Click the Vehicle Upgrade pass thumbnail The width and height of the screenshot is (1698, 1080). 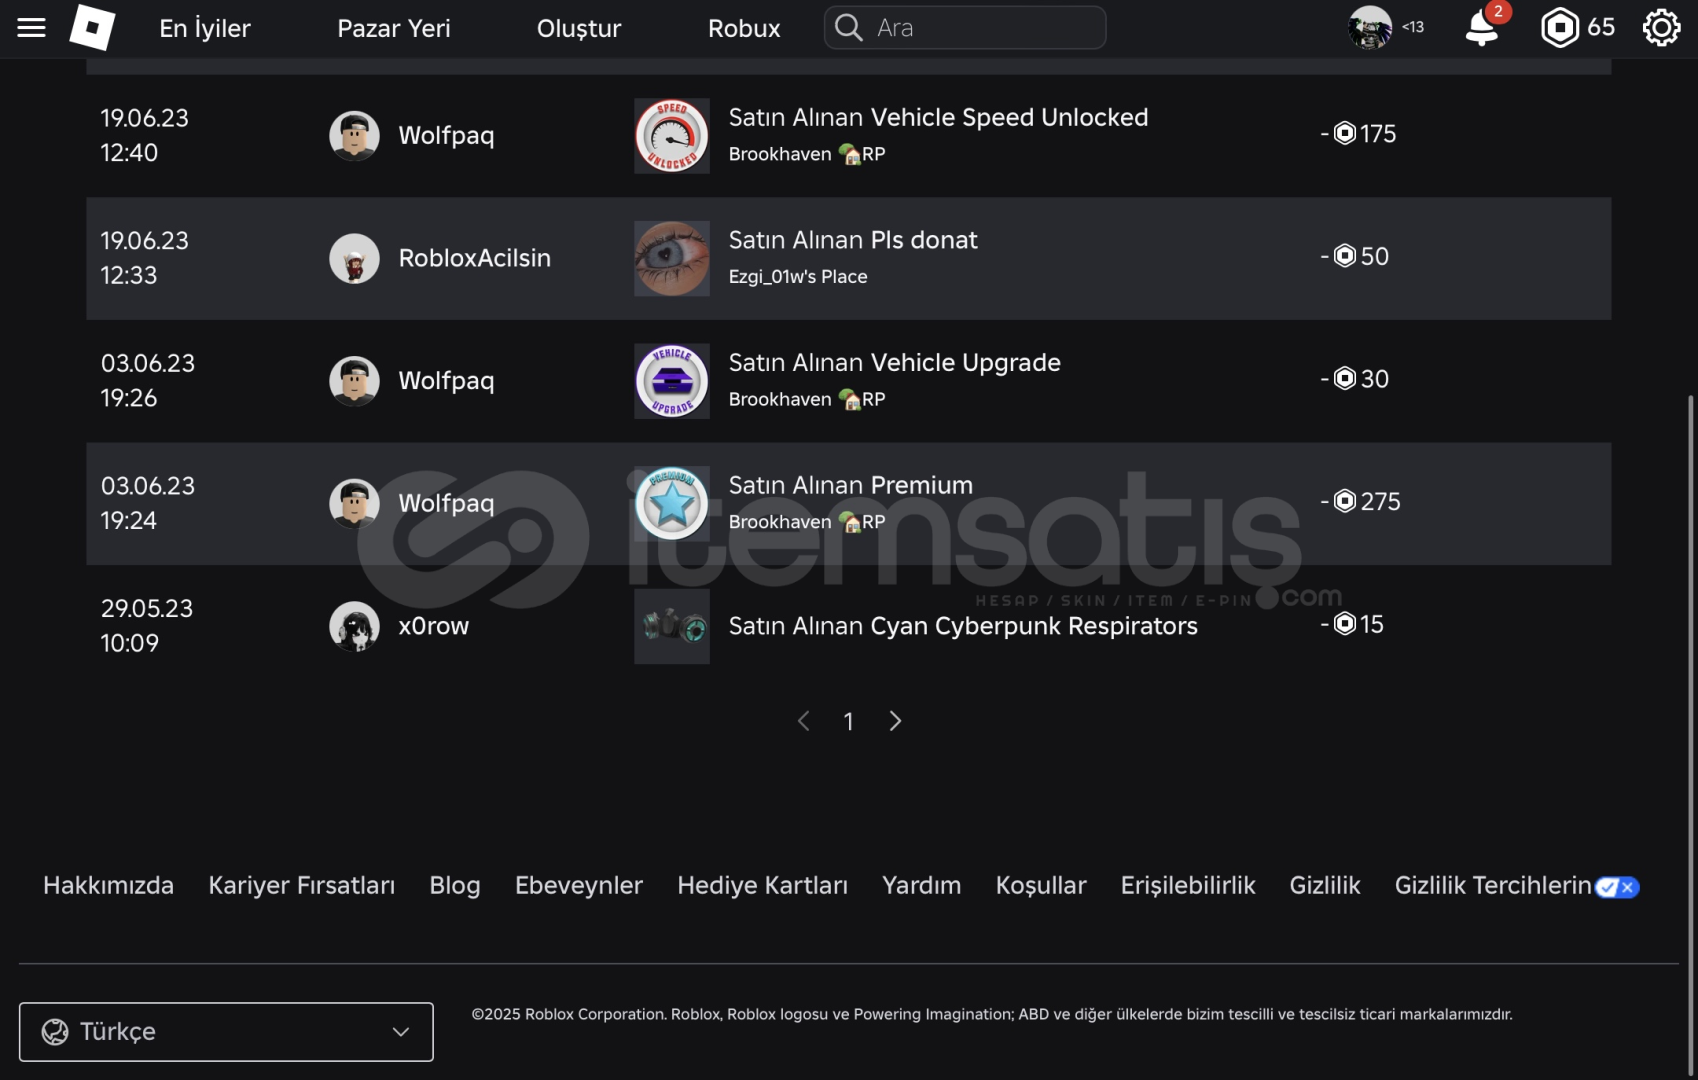coord(672,381)
